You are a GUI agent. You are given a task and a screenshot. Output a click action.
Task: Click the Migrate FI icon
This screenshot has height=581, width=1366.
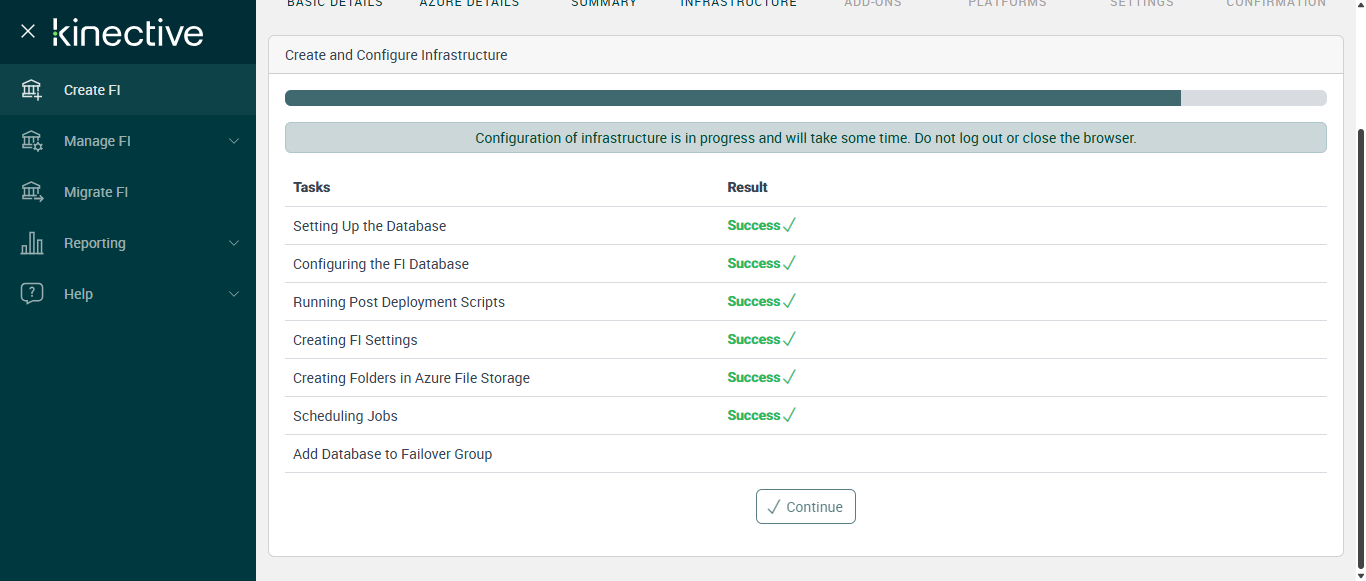(32, 192)
